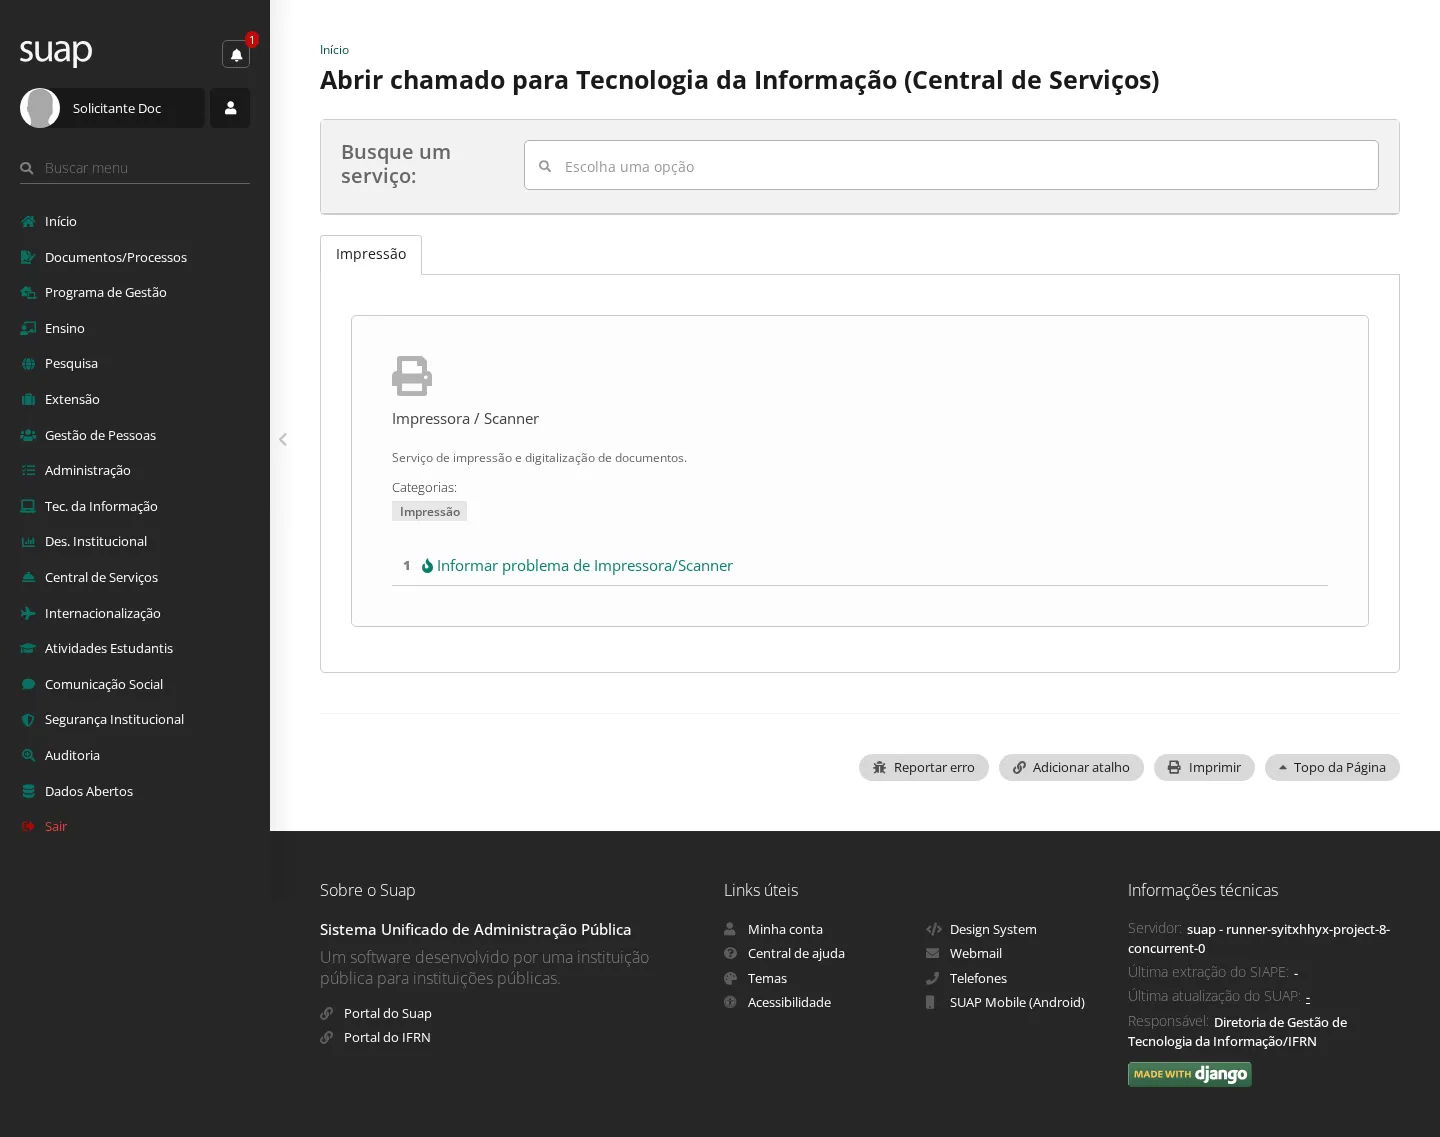Click the Segurança Institucional shield icon
This screenshot has height=1137, width=1440.
pos(28,720)
